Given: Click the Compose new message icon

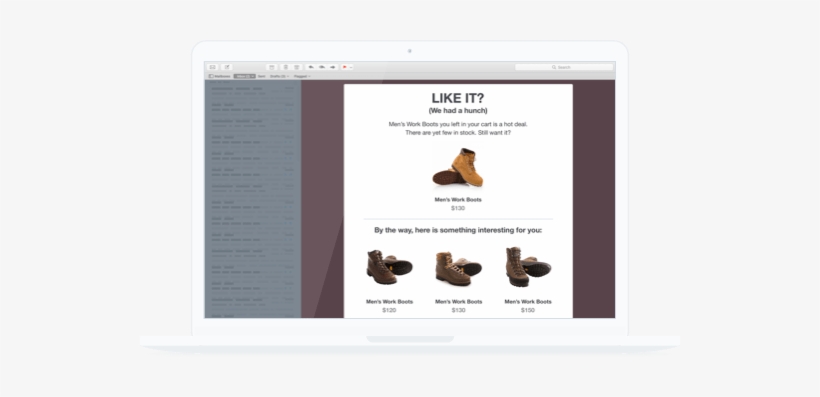Looking at the screenshot, I should [x=226, y=67].
